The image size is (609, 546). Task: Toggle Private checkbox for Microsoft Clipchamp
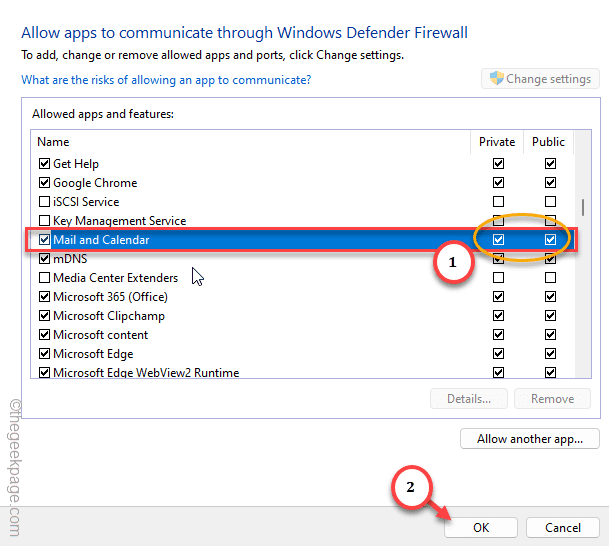tap(498, 316)
